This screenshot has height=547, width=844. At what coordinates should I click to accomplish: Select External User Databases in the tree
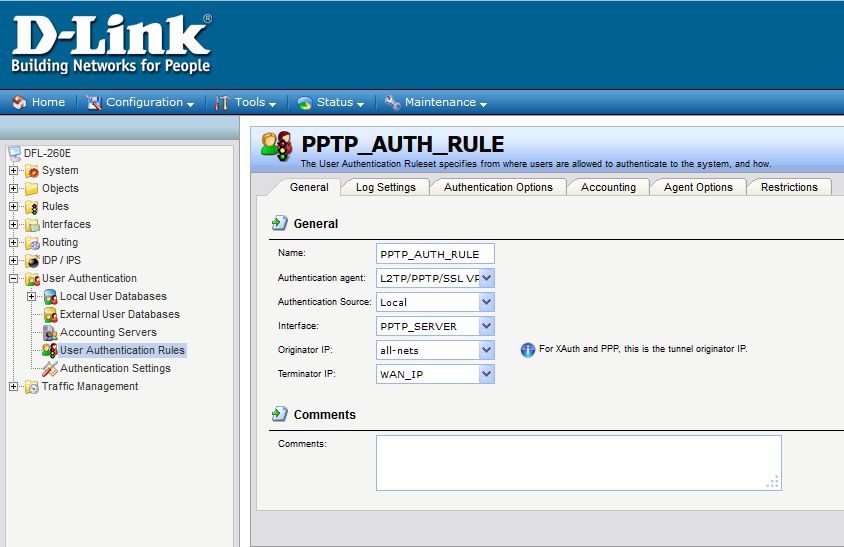pos(119,314)
